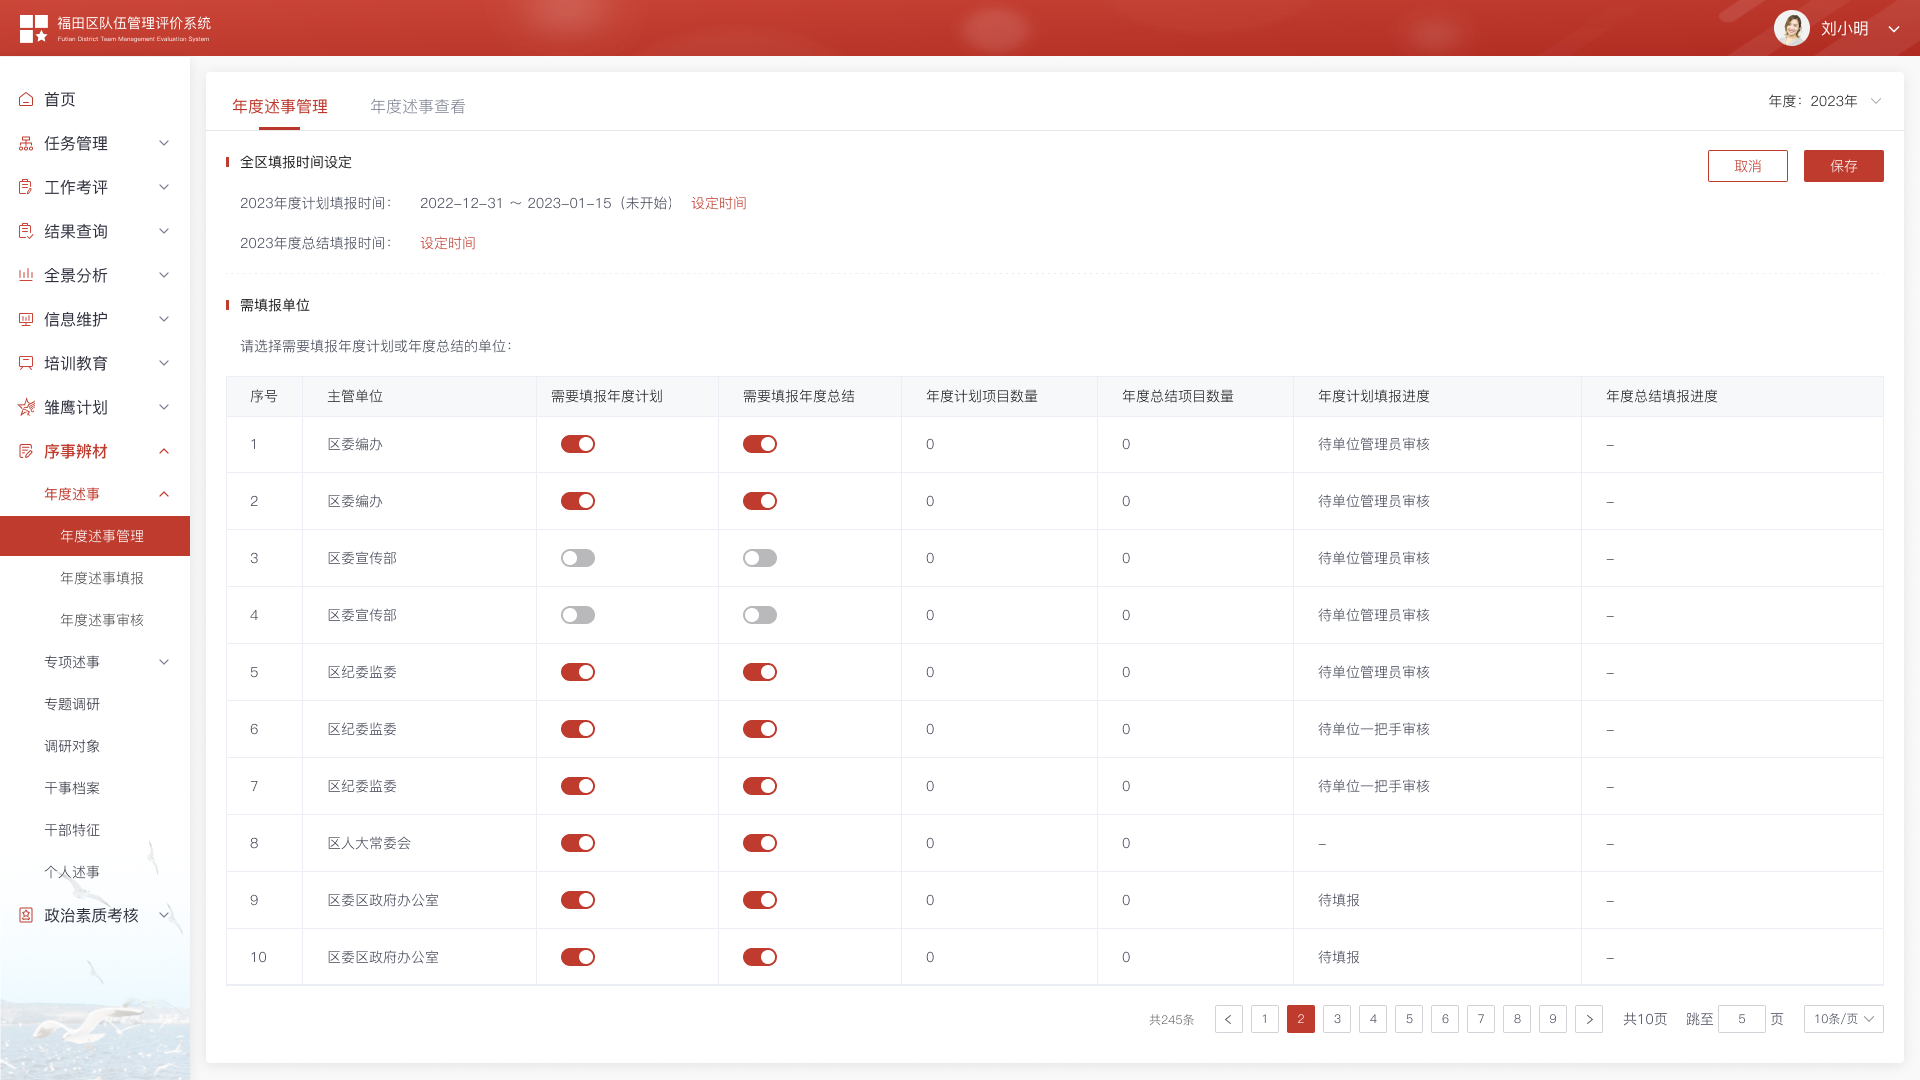Open the user menu chevron beside 刘小明

click(1893, 29)
